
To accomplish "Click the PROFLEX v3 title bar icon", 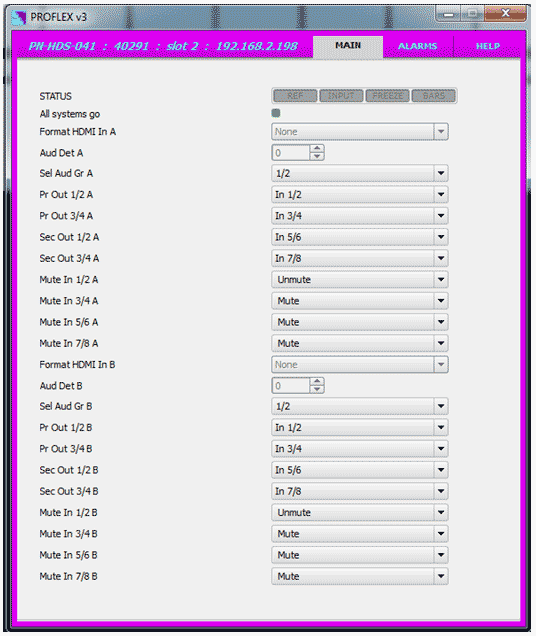I will [19, 17].
